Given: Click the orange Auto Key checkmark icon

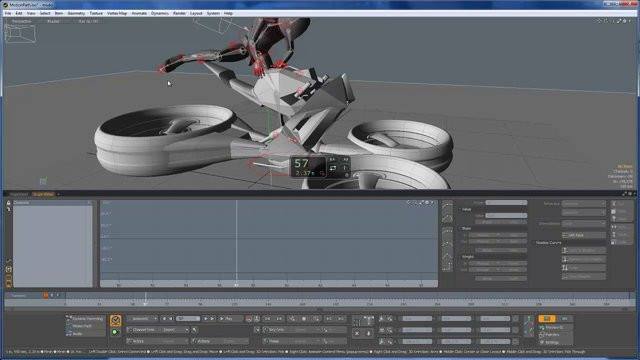Looking at the screenshot, I should (x=116, y=320).
